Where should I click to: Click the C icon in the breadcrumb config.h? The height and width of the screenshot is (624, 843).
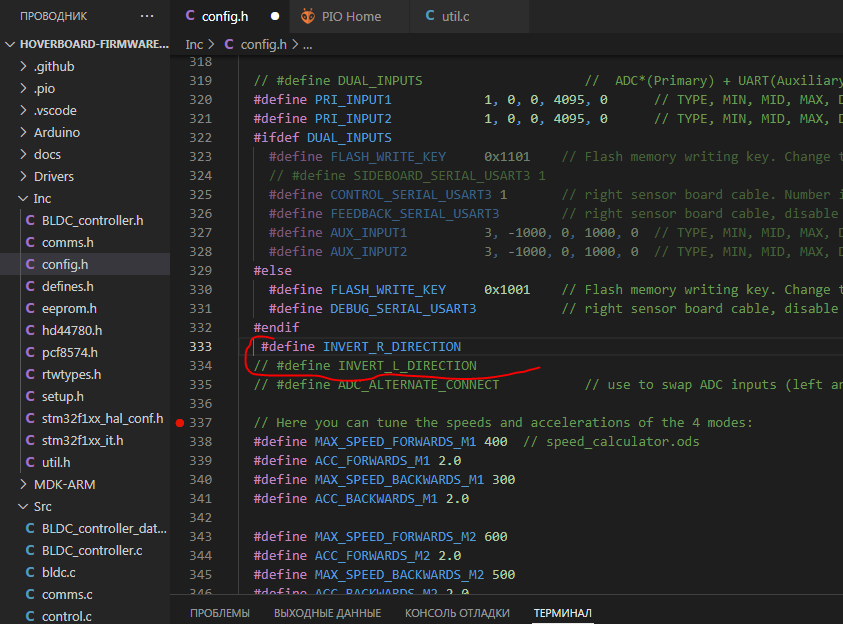pos(229,45)
